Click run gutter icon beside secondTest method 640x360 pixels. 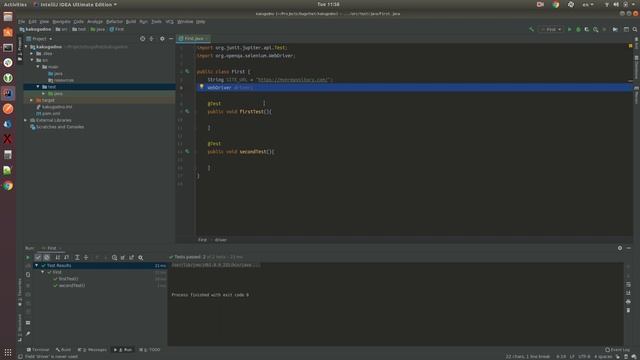187,151
